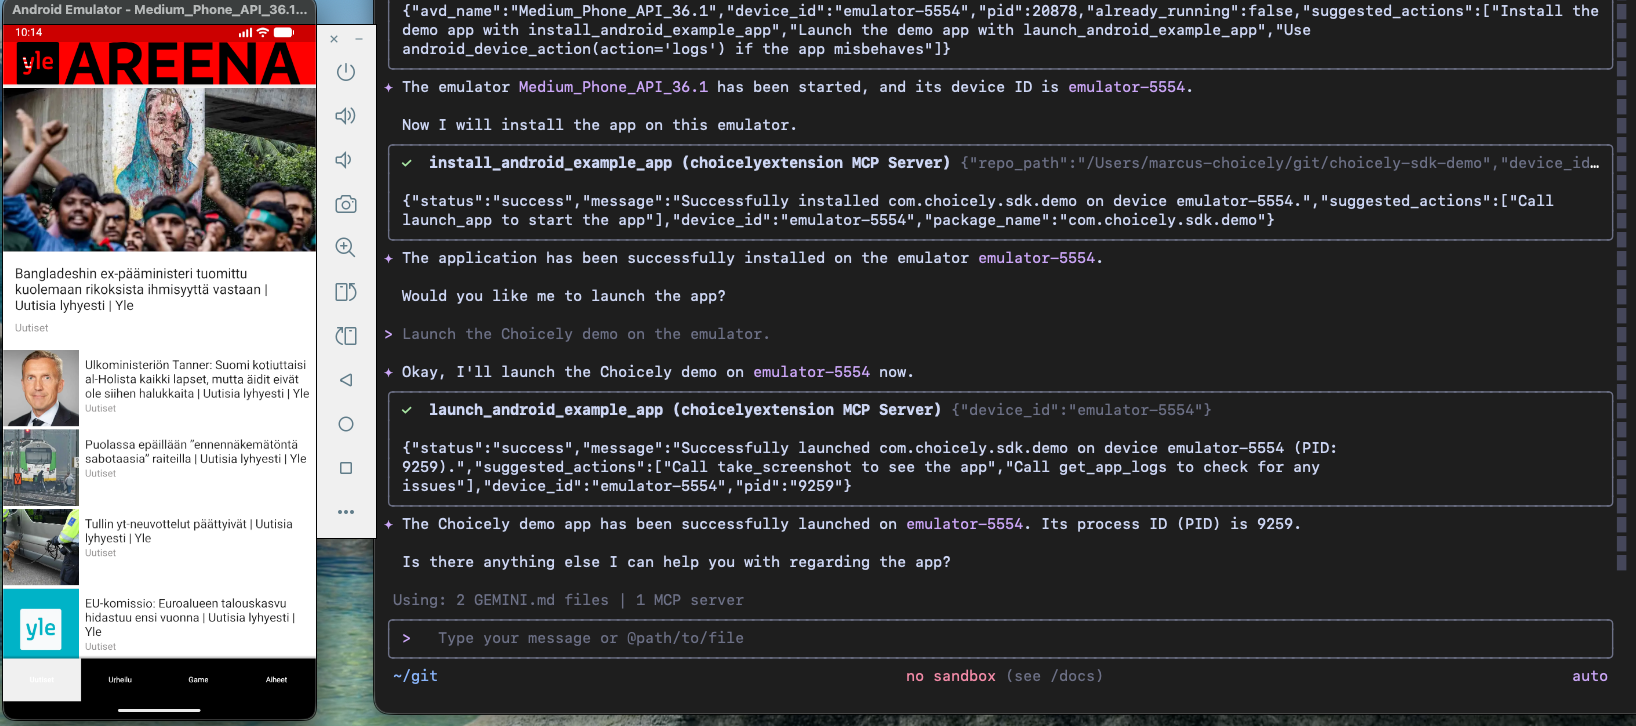The height and width of the screenshot is (726, 1636).
Task: Click the terminal scrollbar on right edge
Action: point(1621,285)
